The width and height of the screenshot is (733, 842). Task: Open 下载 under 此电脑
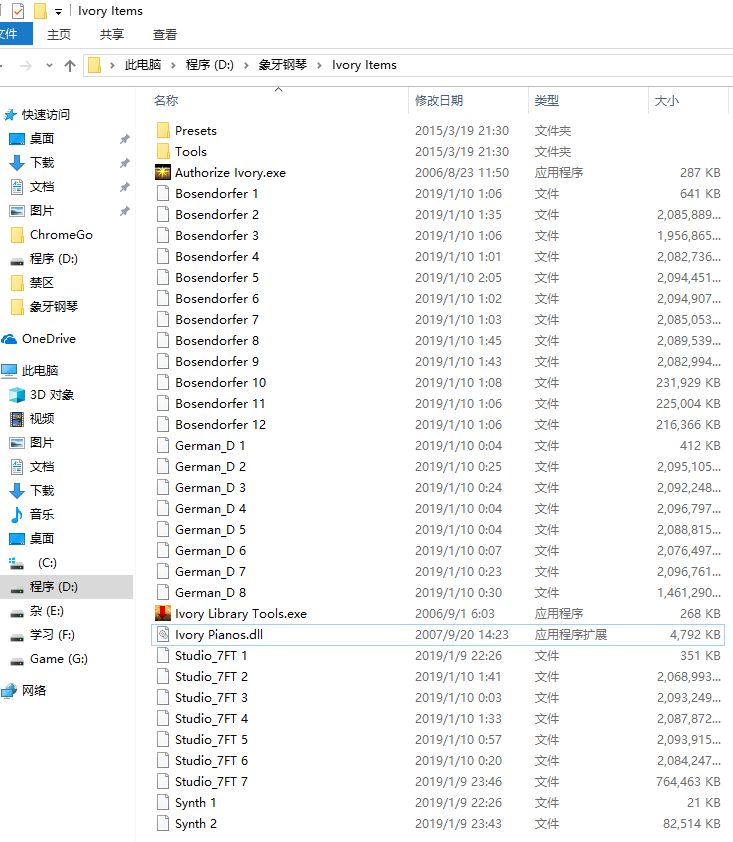click(x=42, y=490)
